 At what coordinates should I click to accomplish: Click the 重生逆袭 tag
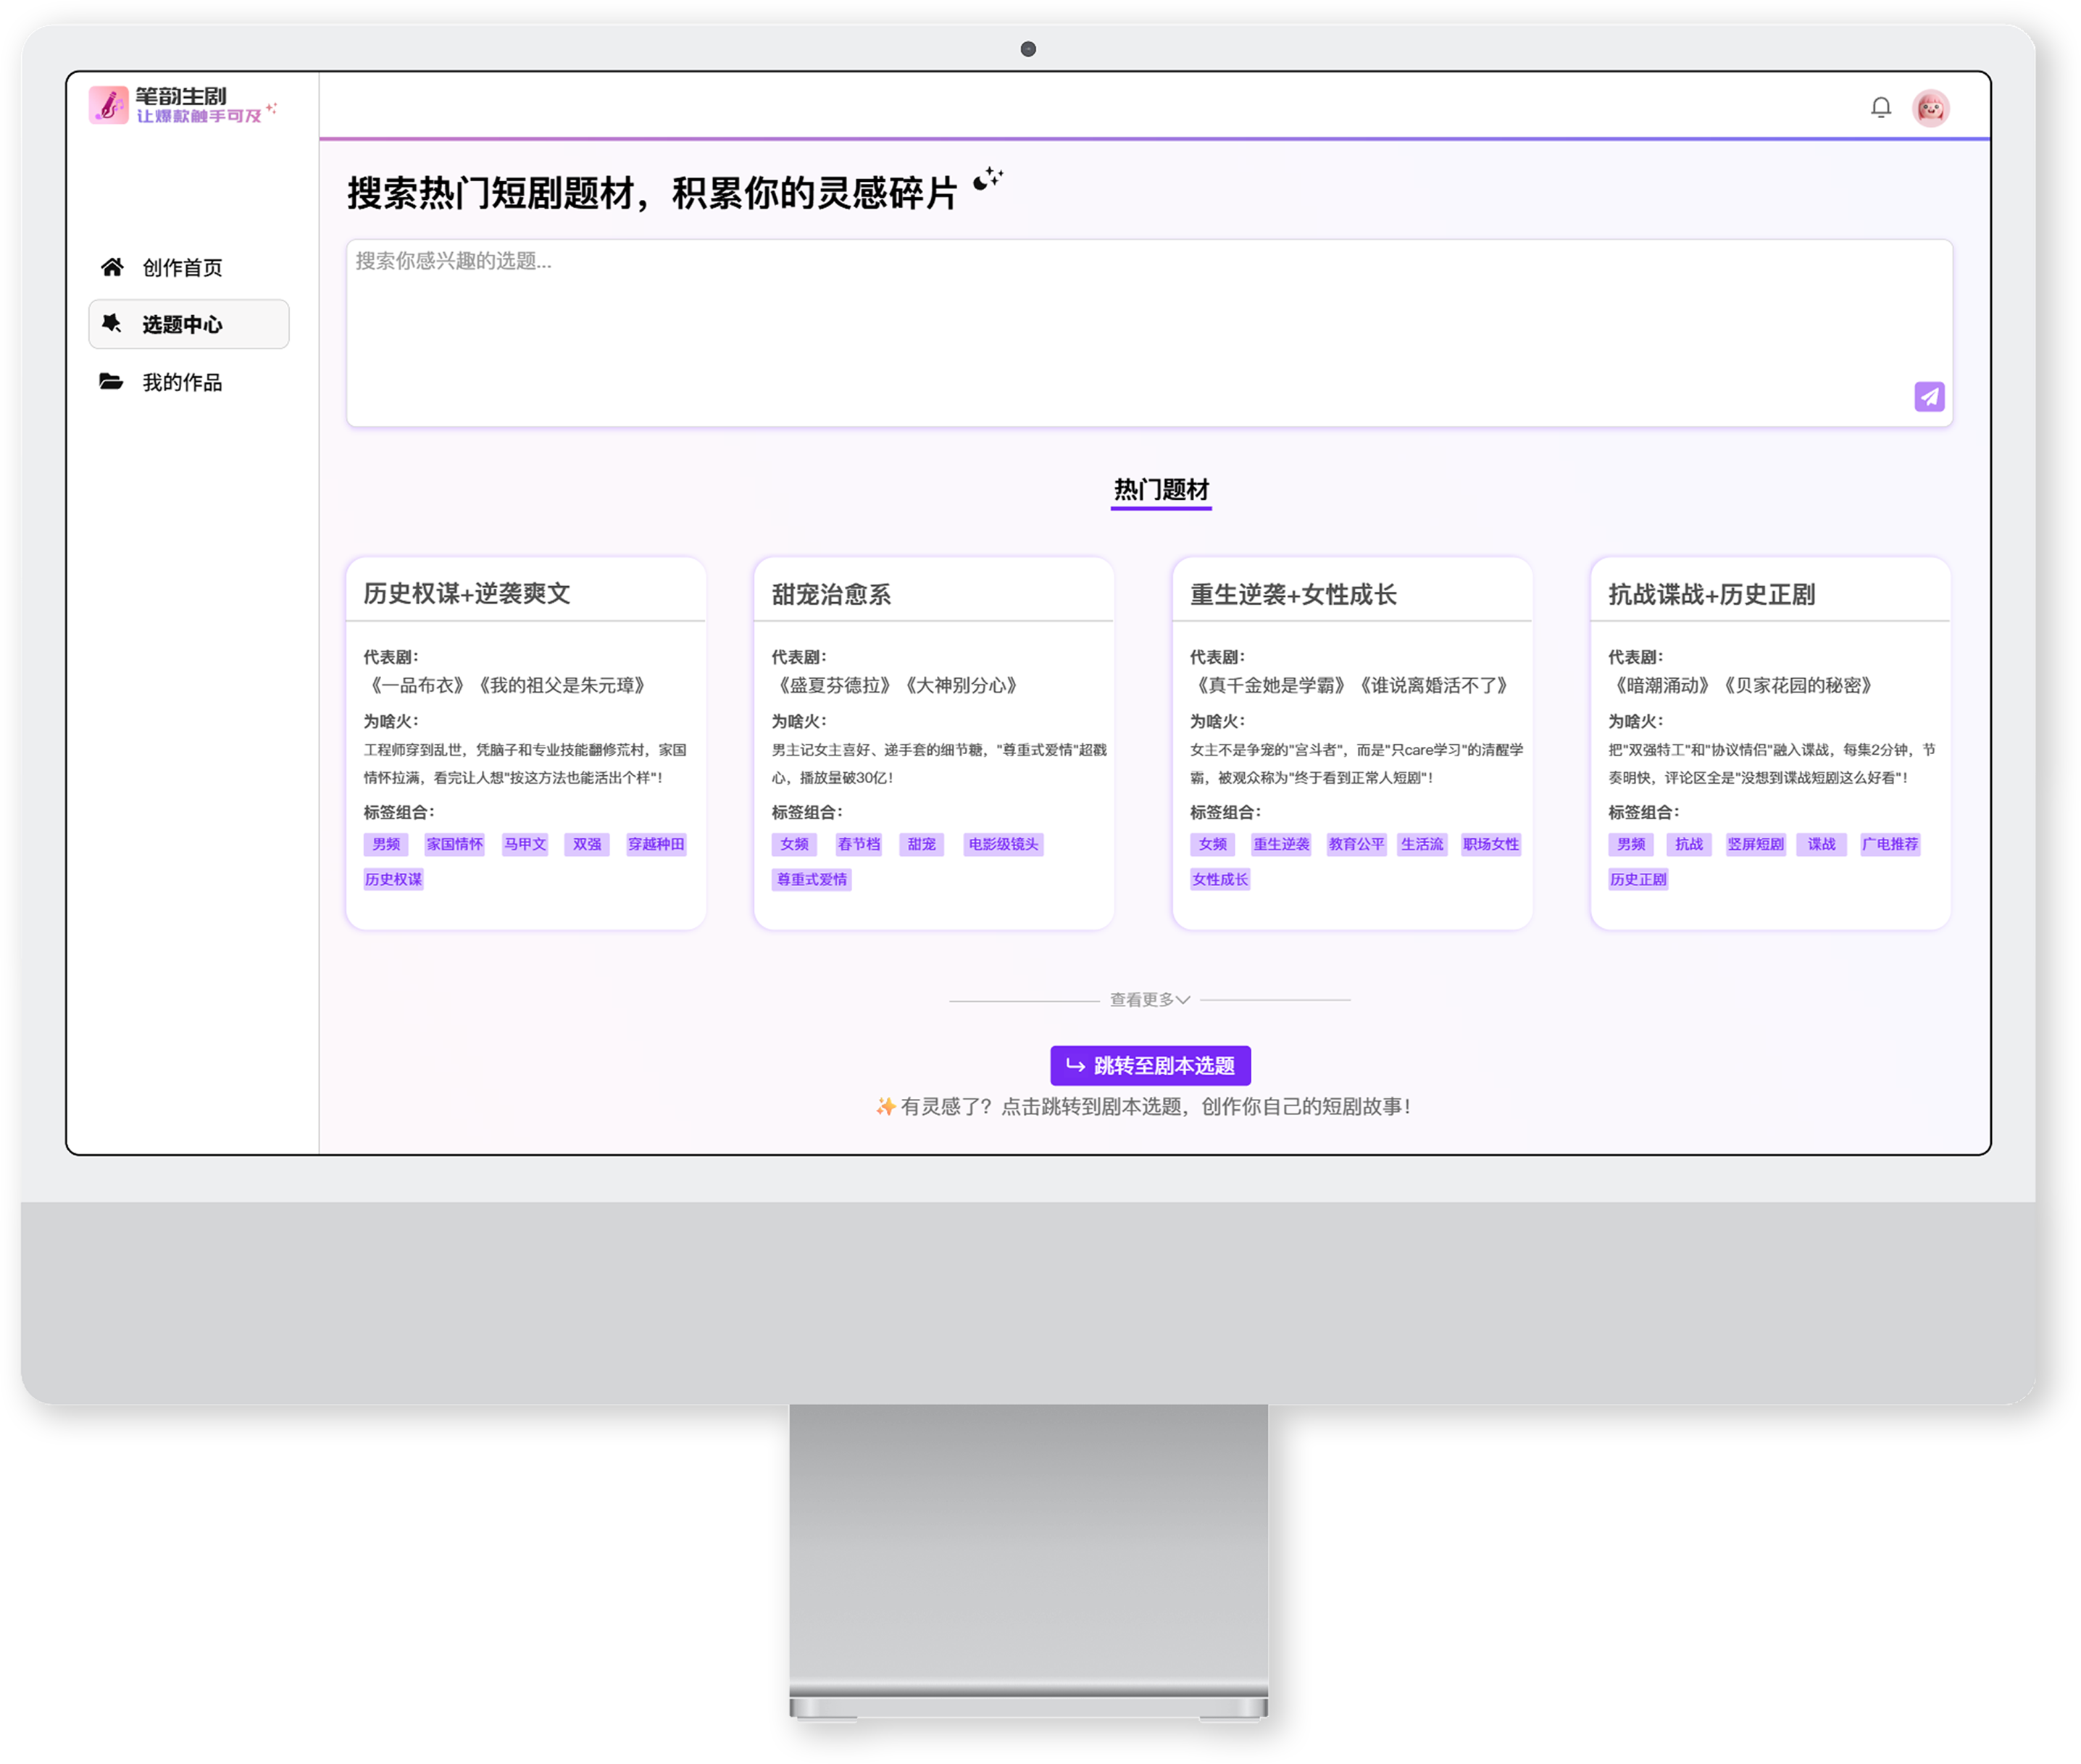click(x=1281, y=844)
